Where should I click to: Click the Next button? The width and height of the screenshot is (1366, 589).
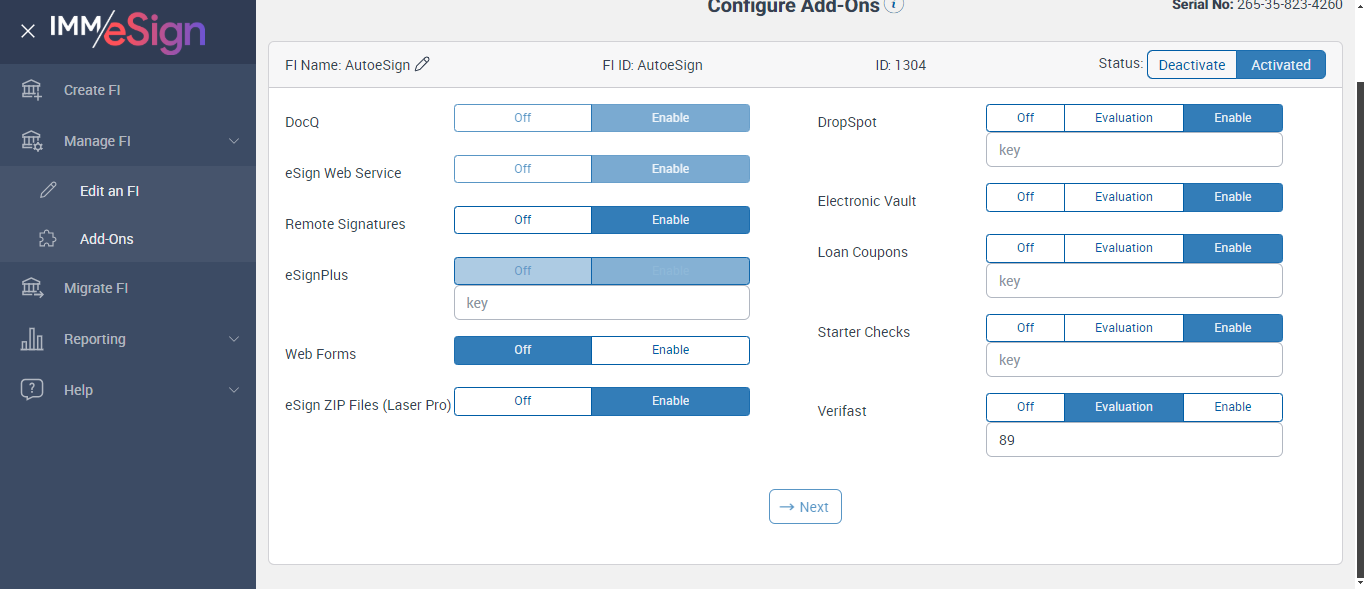(805, 507)
